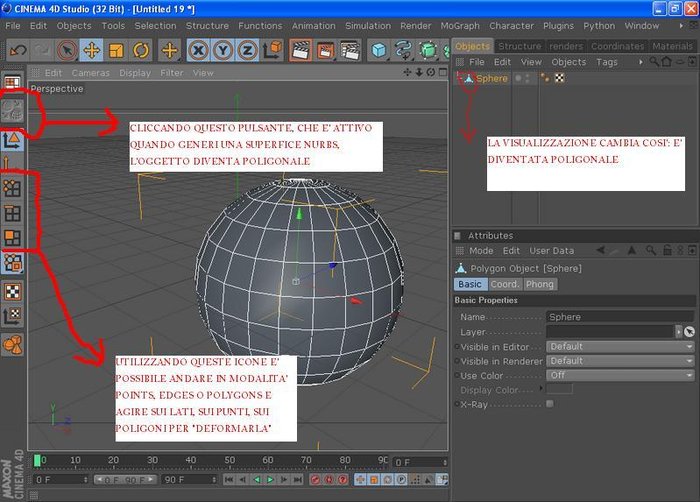Click Render Active View clapperboard icon
Image resolution: width=700 pixels, height=502 pixels.
point(300,50)
